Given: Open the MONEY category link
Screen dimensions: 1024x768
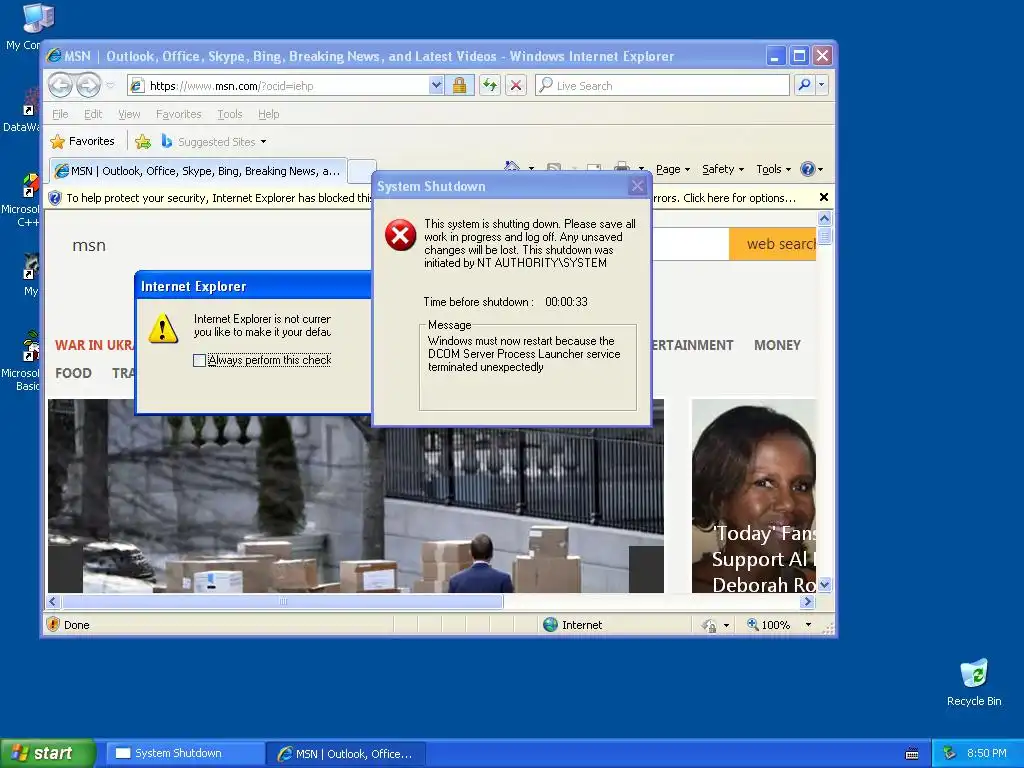Looking at the screenshot, I should (777, 345).
